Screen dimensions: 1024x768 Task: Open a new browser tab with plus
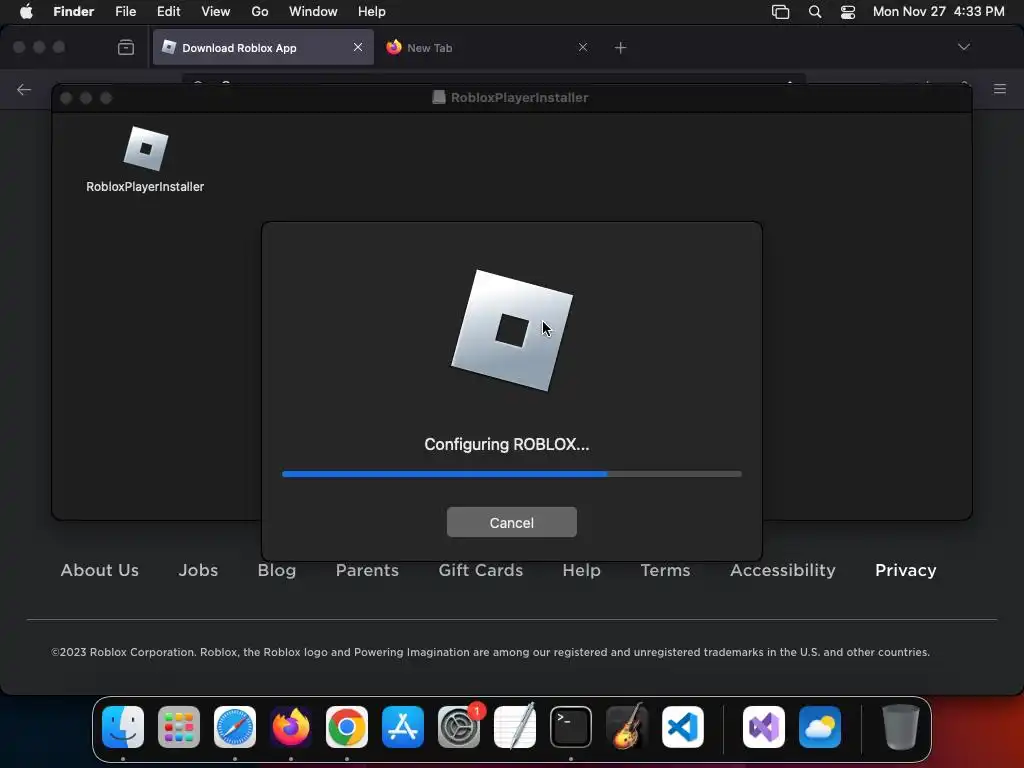620,48
